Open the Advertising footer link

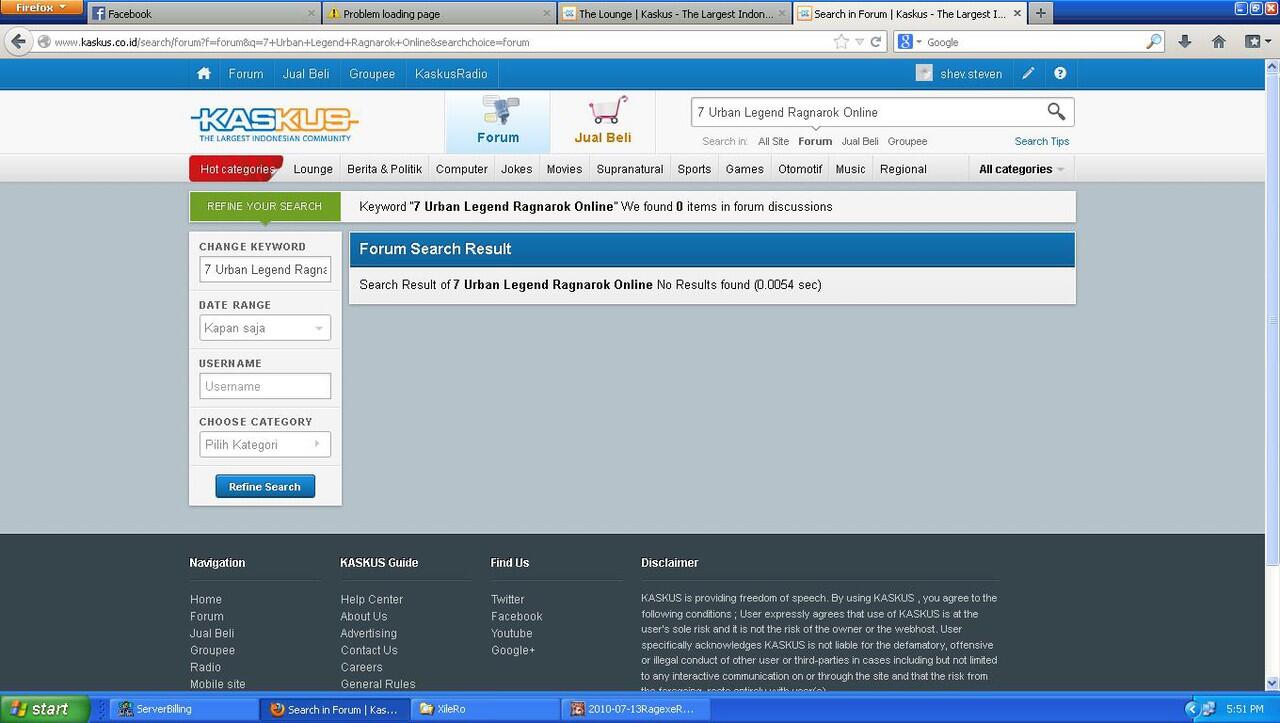369,633
